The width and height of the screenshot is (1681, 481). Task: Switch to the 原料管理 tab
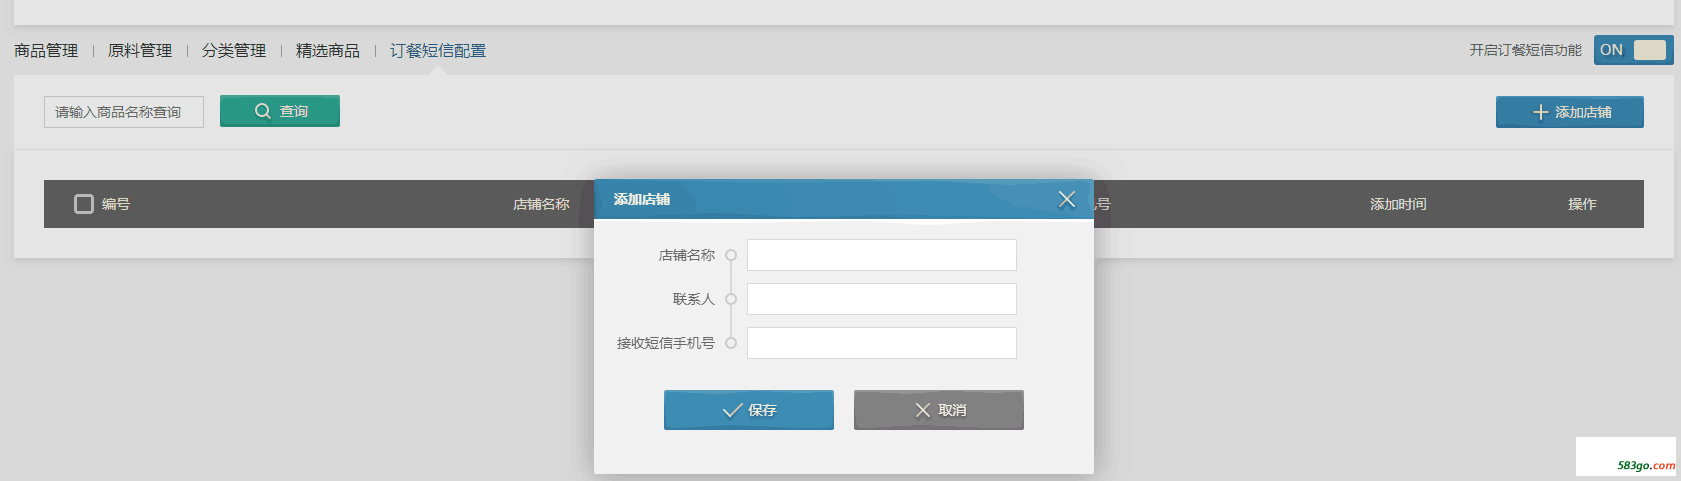(x=140, y=51)
